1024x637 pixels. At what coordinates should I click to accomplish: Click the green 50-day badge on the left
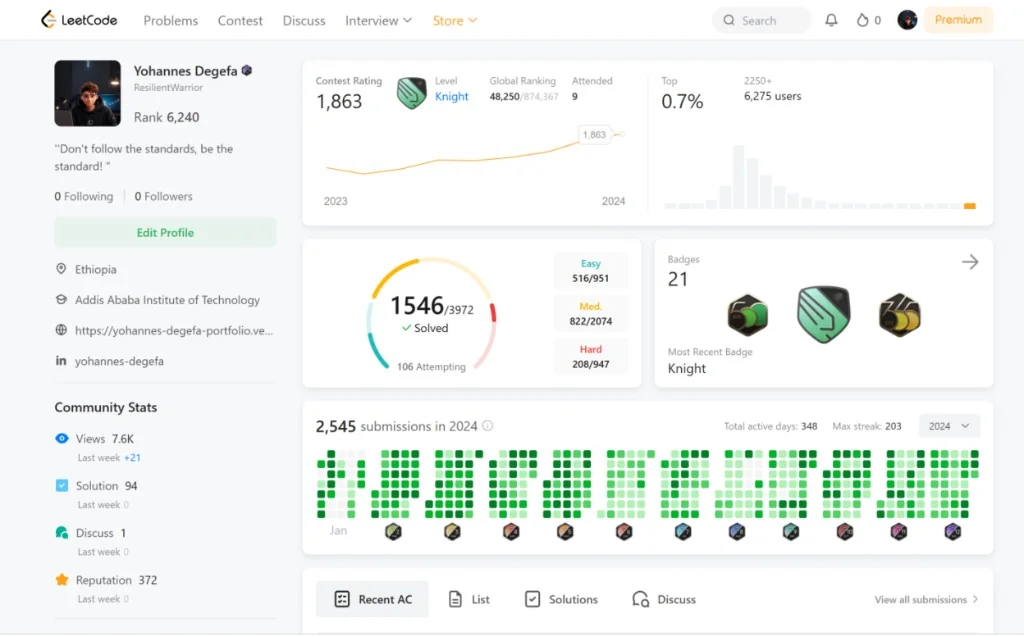coord(747,315)
